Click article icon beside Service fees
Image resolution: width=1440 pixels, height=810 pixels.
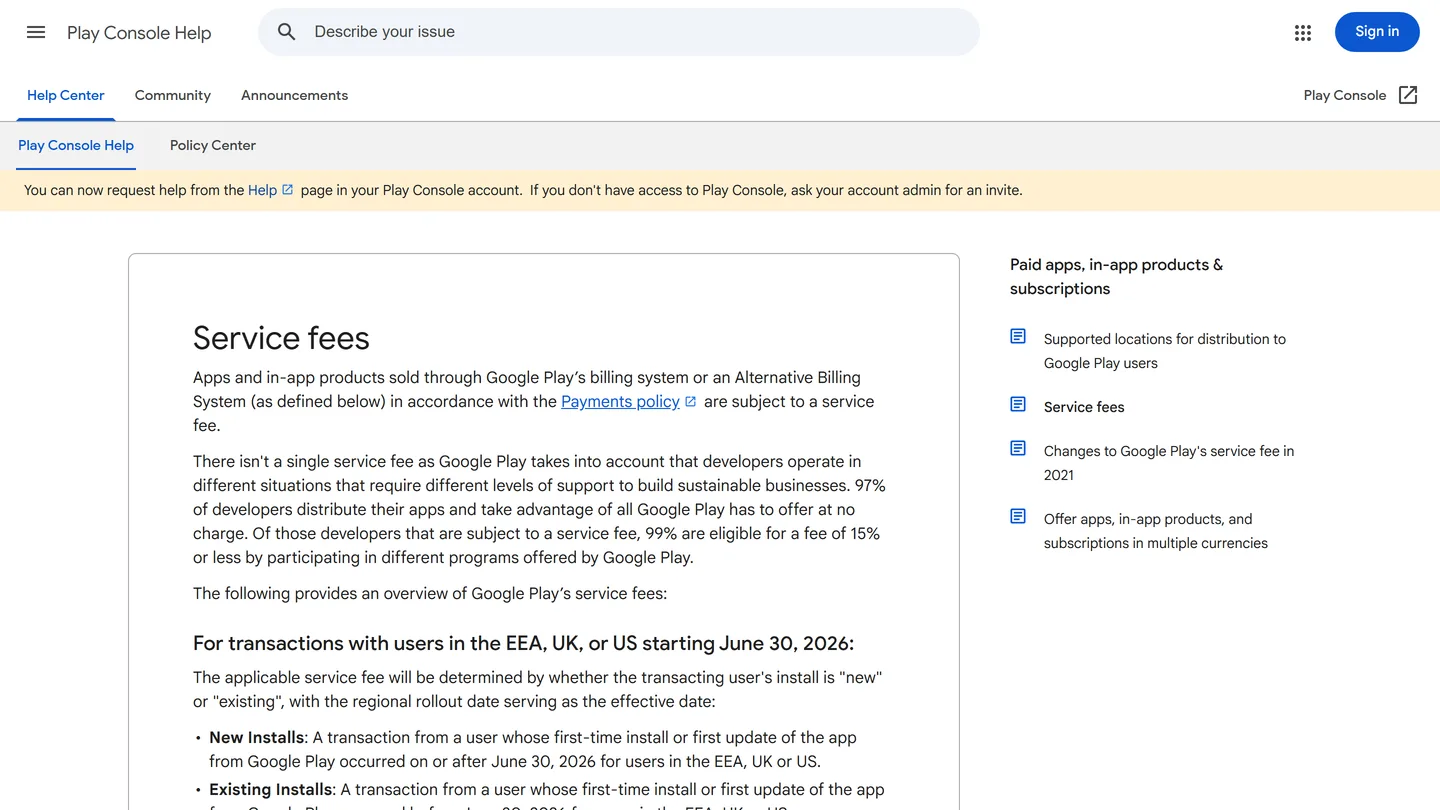click(x=1018, y=405)
